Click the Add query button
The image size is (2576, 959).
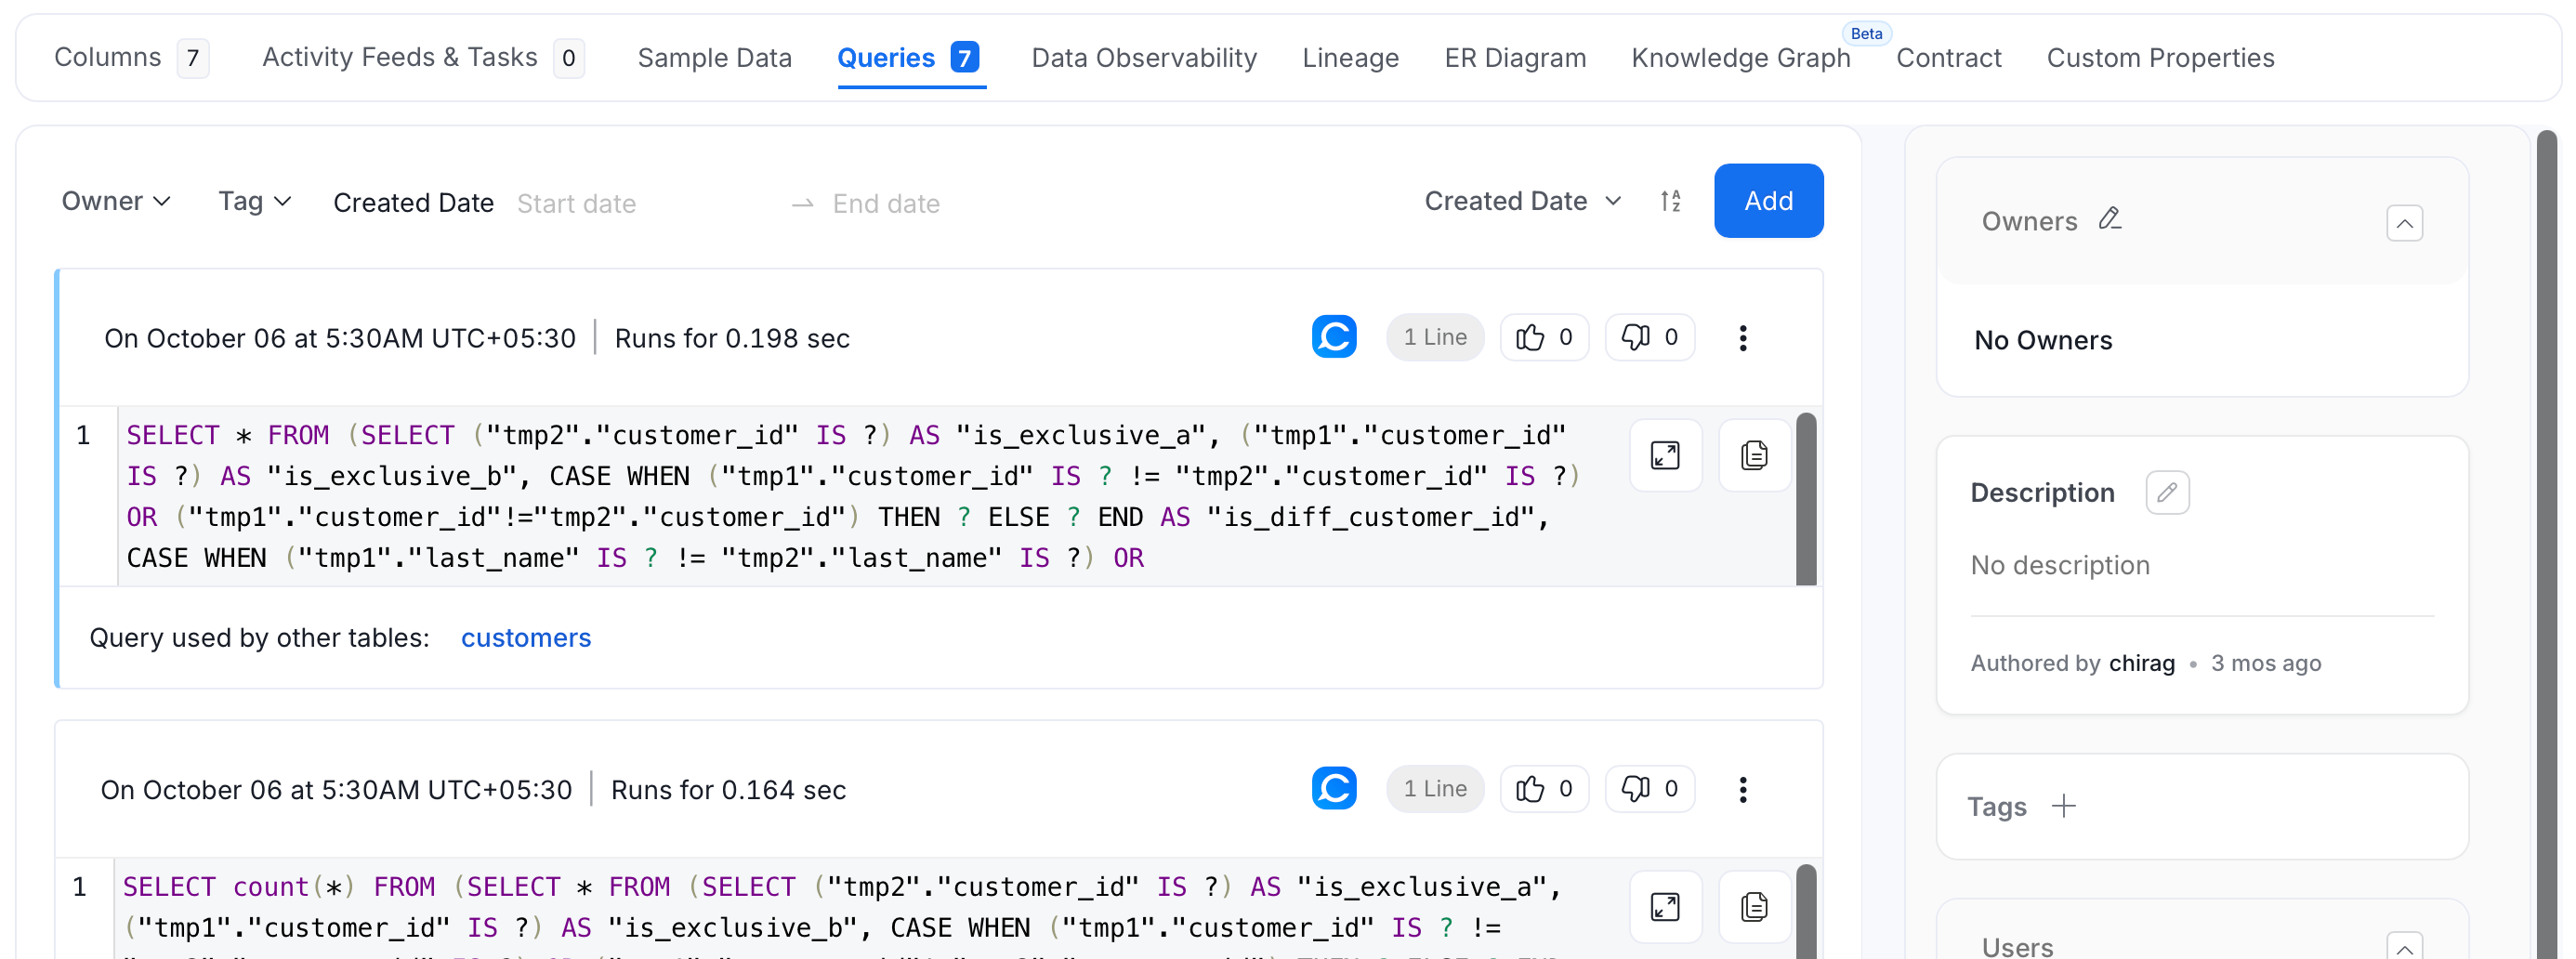pos(1768,201)
